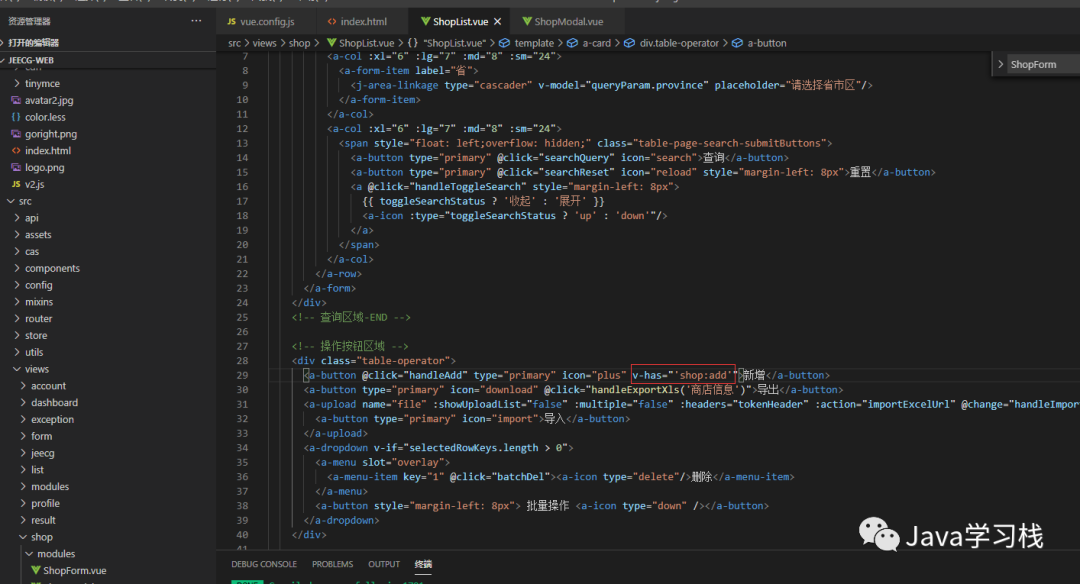Click 'a-card' breadcrumb item
The image size is (1080, 584).
pyautogui.click(x=596, y=43)
